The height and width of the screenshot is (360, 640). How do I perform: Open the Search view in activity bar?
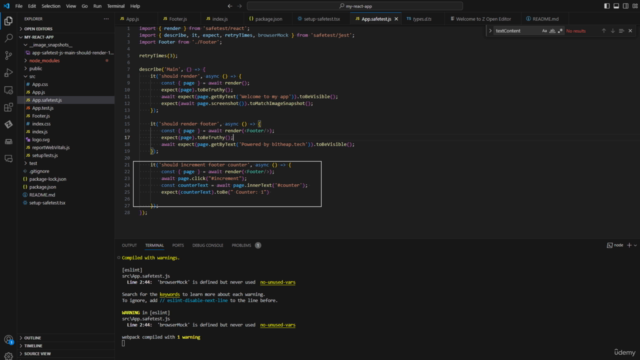point(8,38)
